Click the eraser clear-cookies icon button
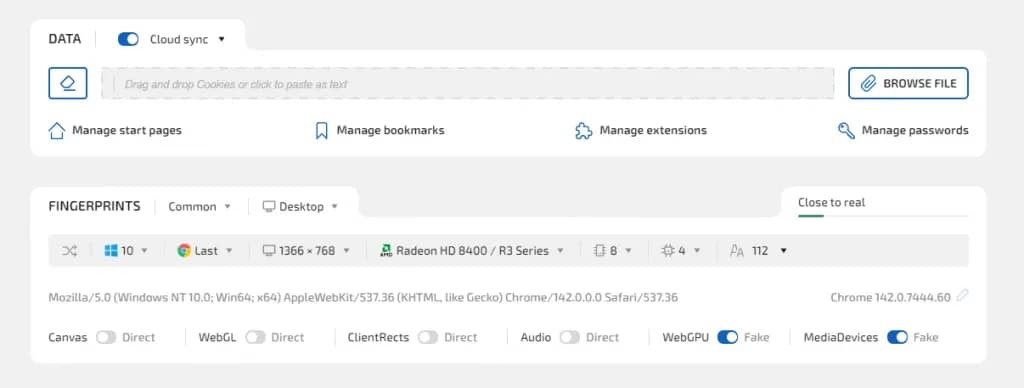 coord(68,84)
